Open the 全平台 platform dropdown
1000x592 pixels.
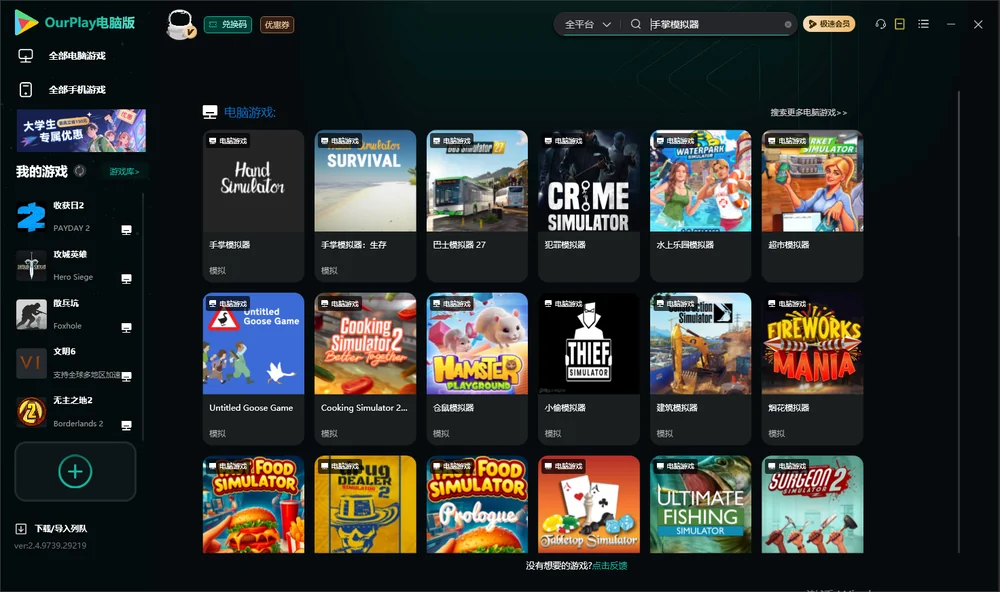pyautogui.click(x=587, y=24)
